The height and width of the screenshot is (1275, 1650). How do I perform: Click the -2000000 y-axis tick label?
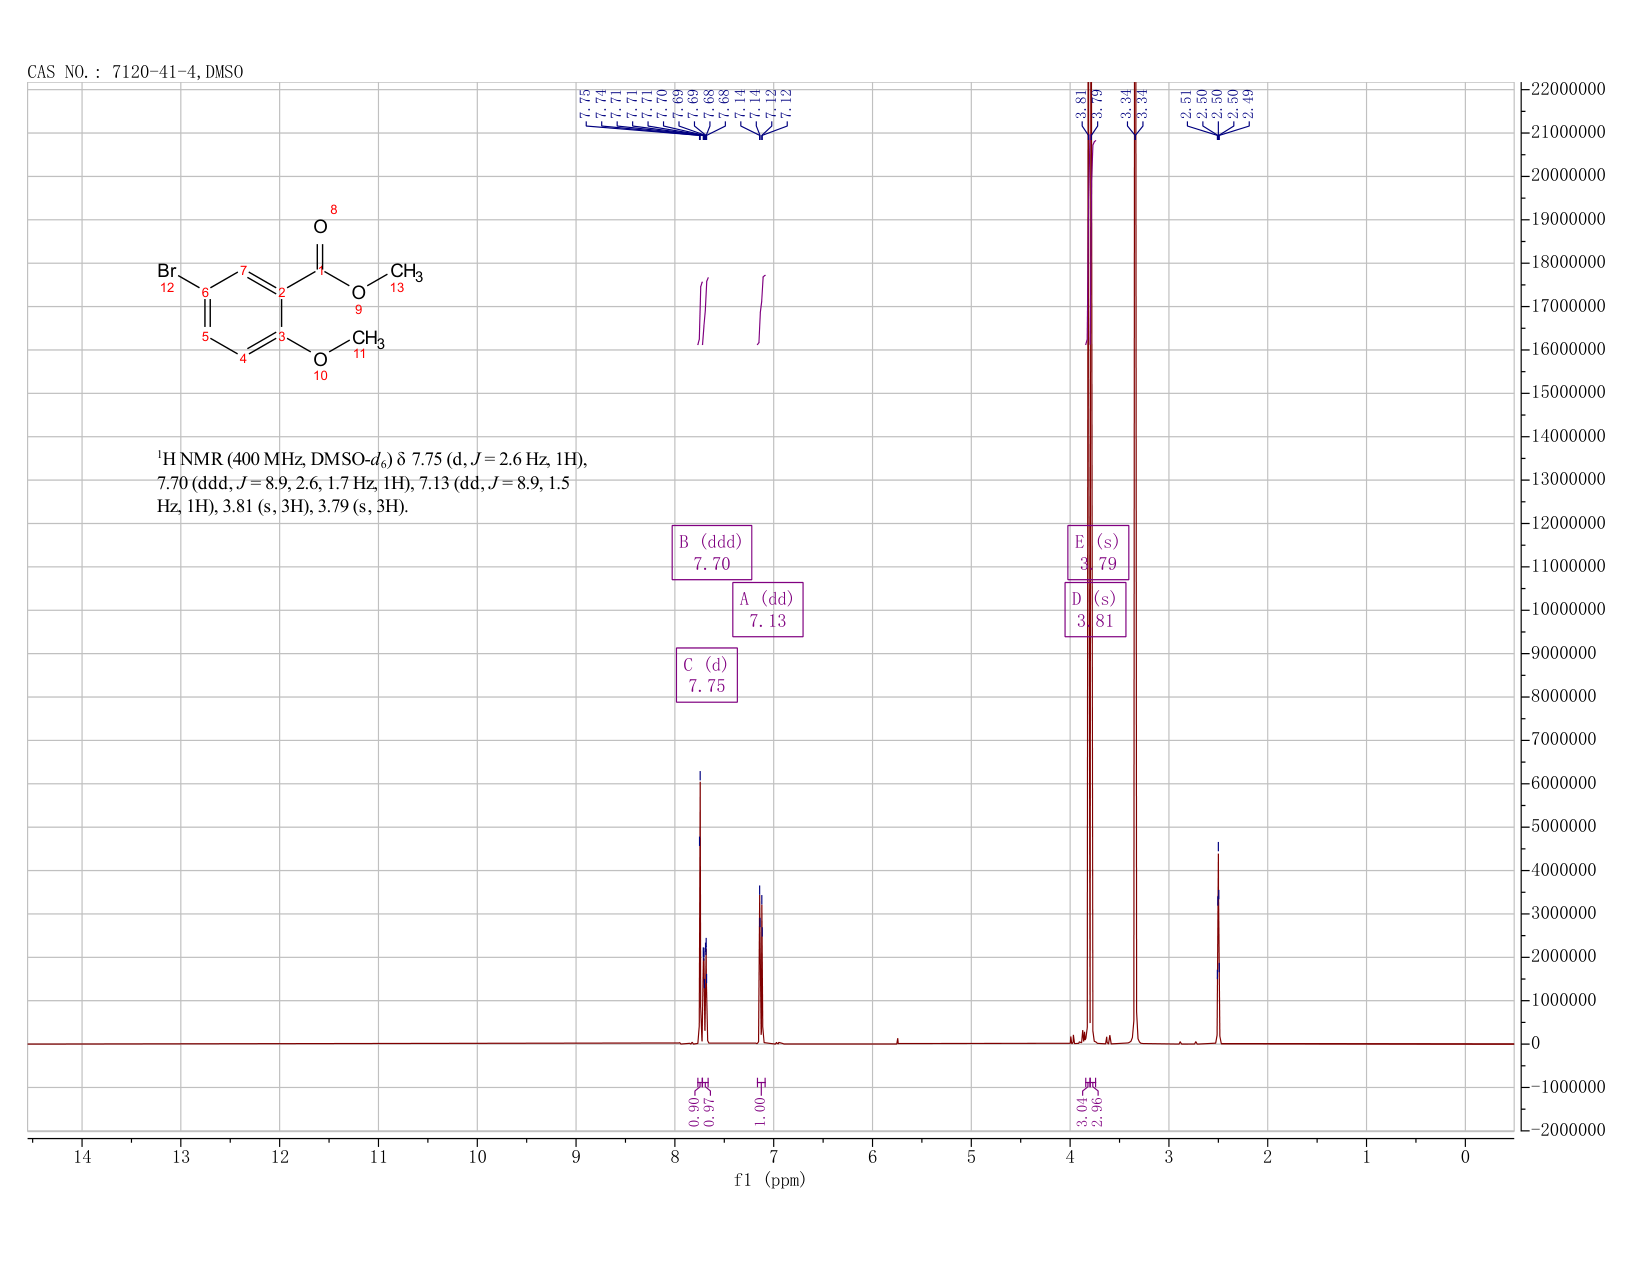[x=1568, y=1130]
